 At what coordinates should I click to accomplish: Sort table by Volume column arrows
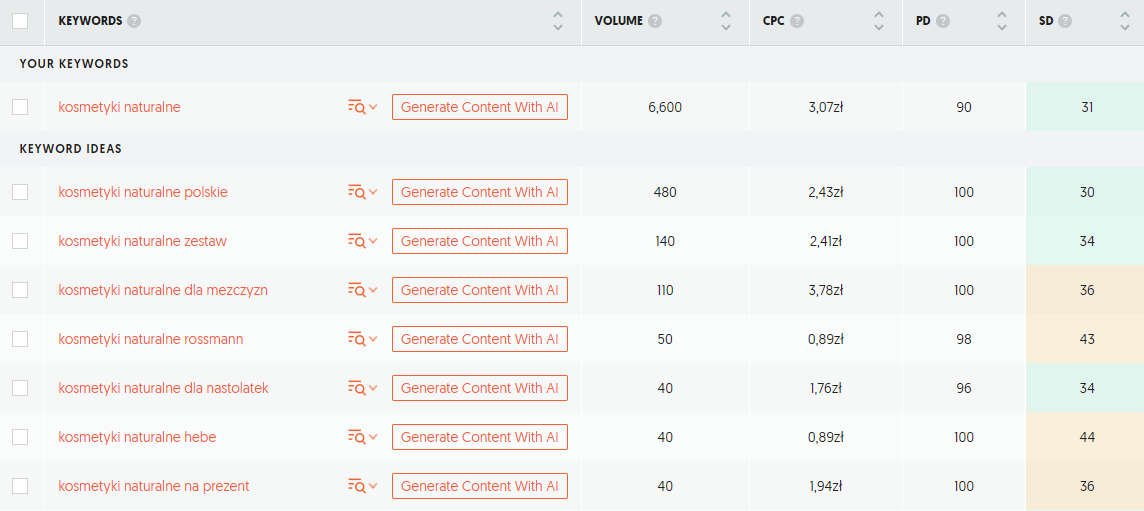(x=726, y=21)
